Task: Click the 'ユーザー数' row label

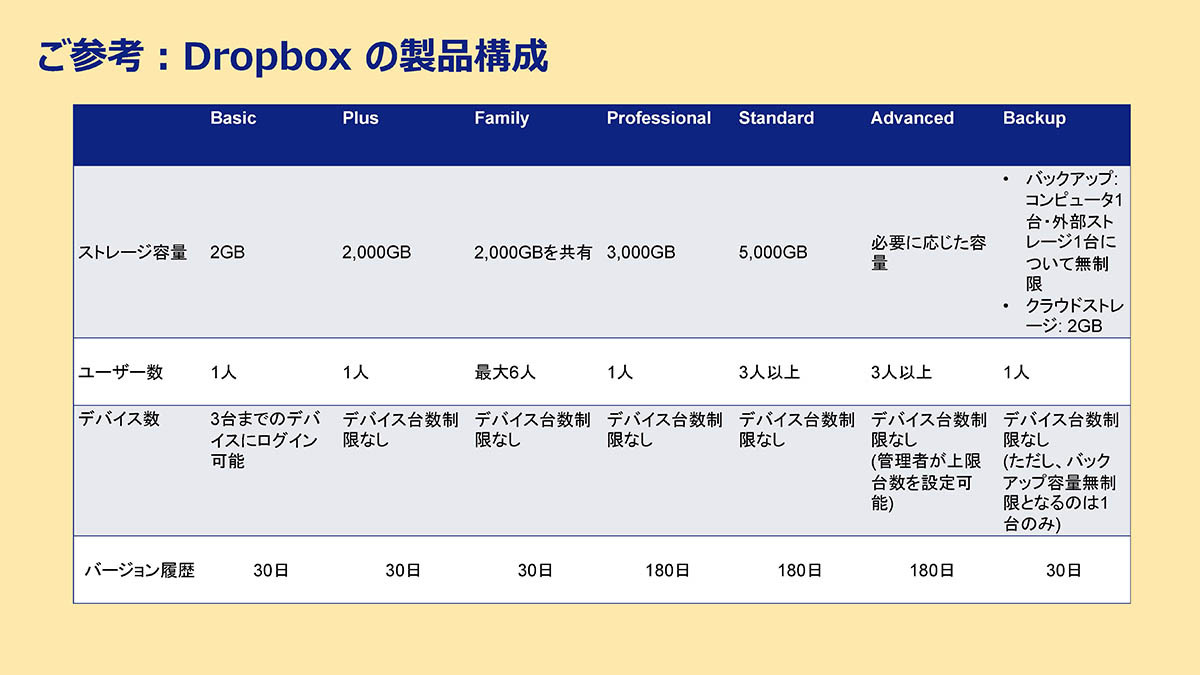Action: pyautogui.click(x=120, y=372)
